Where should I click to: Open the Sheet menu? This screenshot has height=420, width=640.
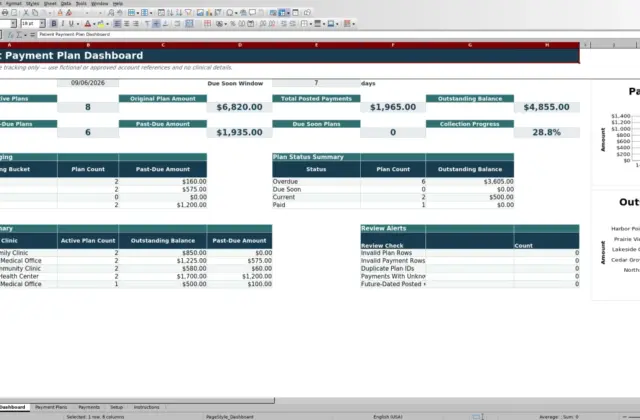50,4
